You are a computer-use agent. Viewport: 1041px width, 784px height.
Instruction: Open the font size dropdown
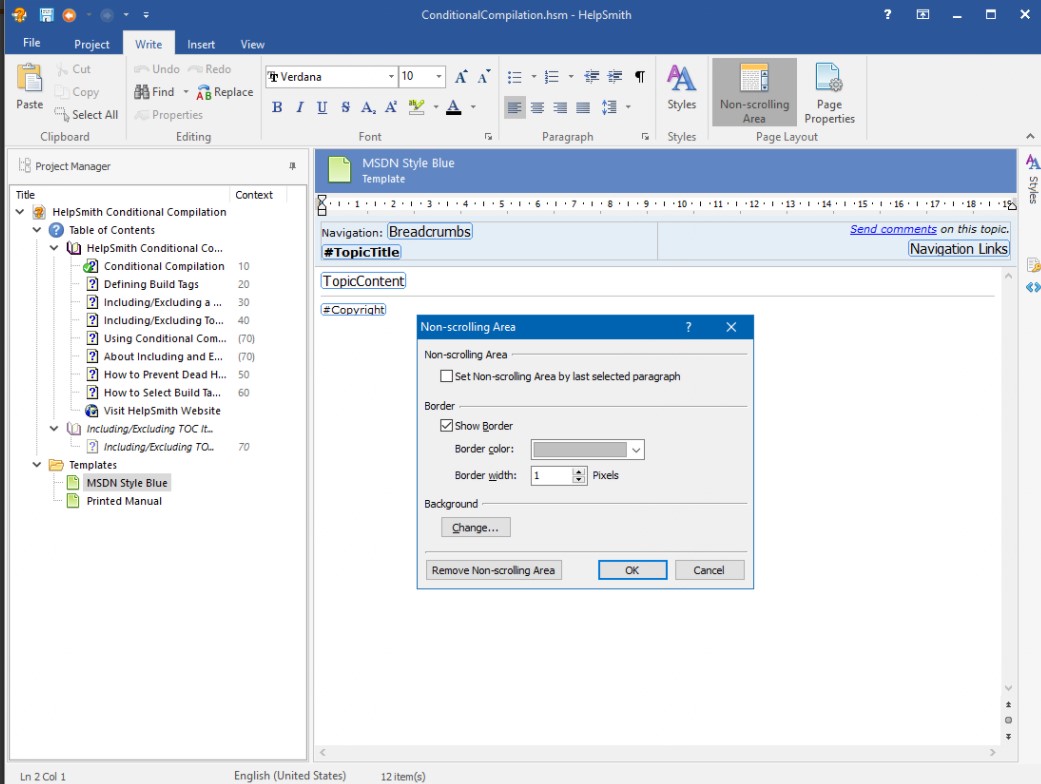coord(437,76)
